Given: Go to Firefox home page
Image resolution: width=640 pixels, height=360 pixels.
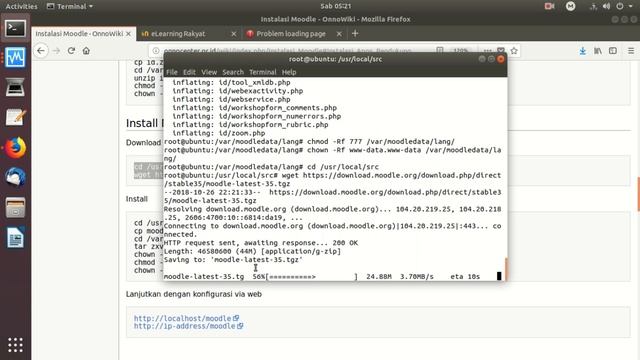Looking at the screenshot, I should (x=86, y=51).
